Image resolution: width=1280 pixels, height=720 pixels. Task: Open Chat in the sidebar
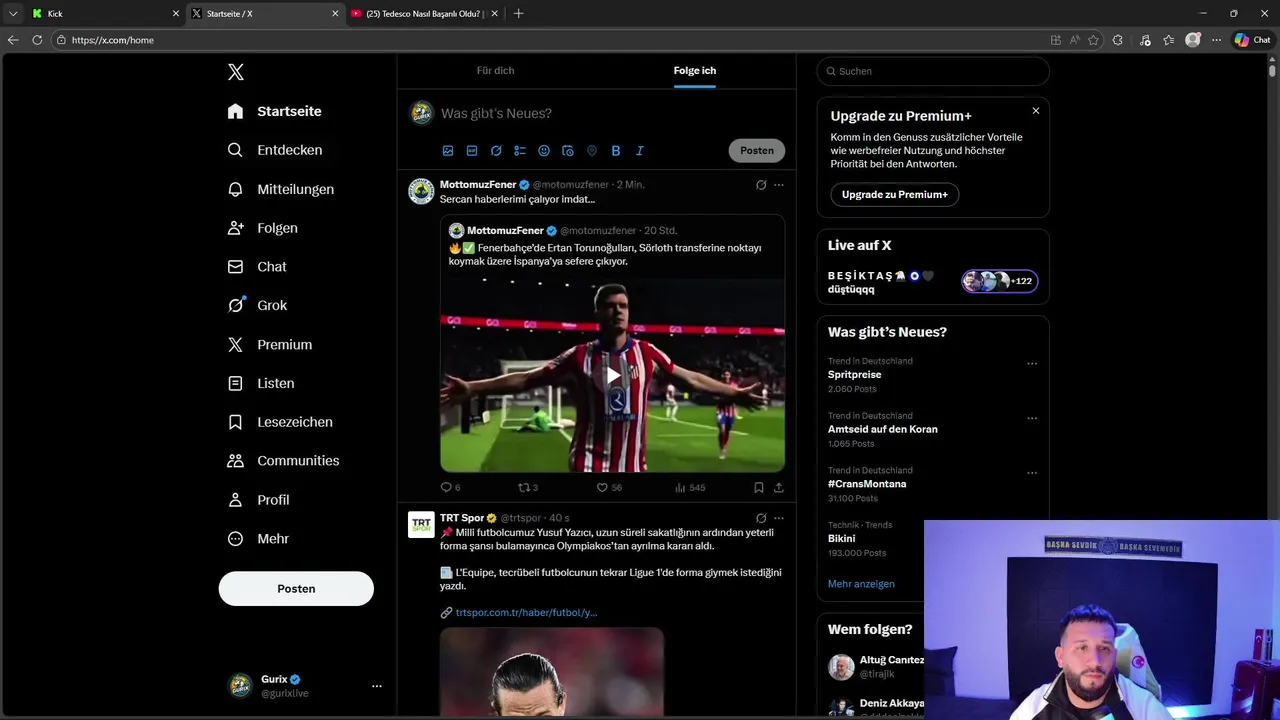click(257, 267)
